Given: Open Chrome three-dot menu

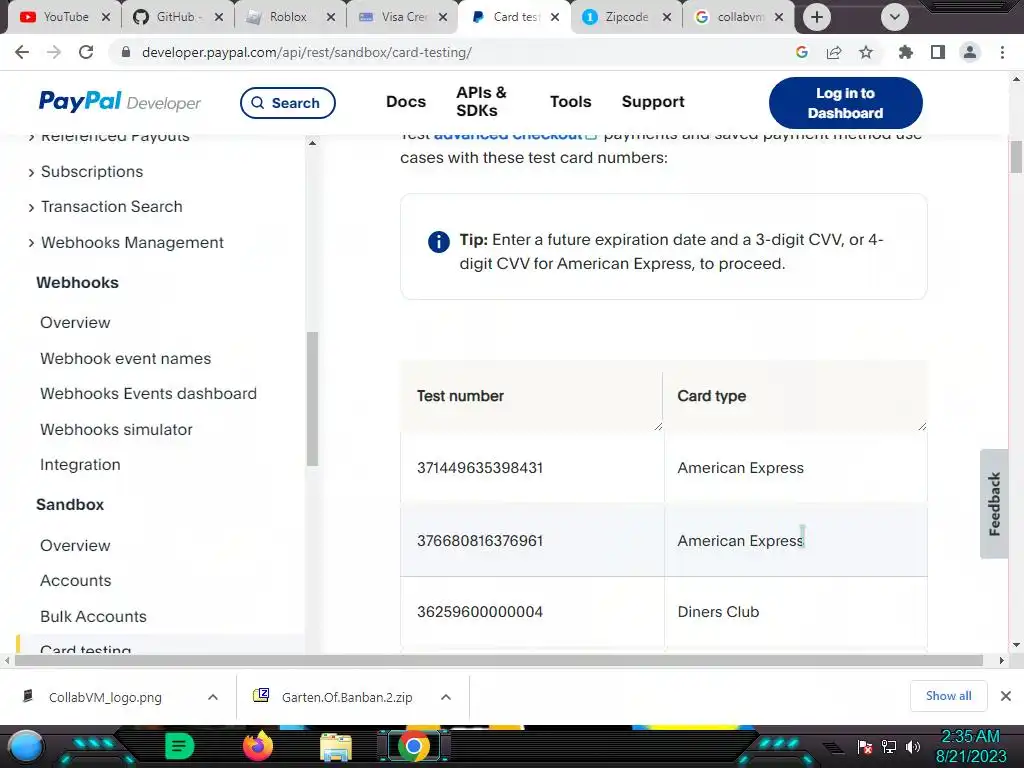Looking at the screenshot, I should coord(1002,52).
